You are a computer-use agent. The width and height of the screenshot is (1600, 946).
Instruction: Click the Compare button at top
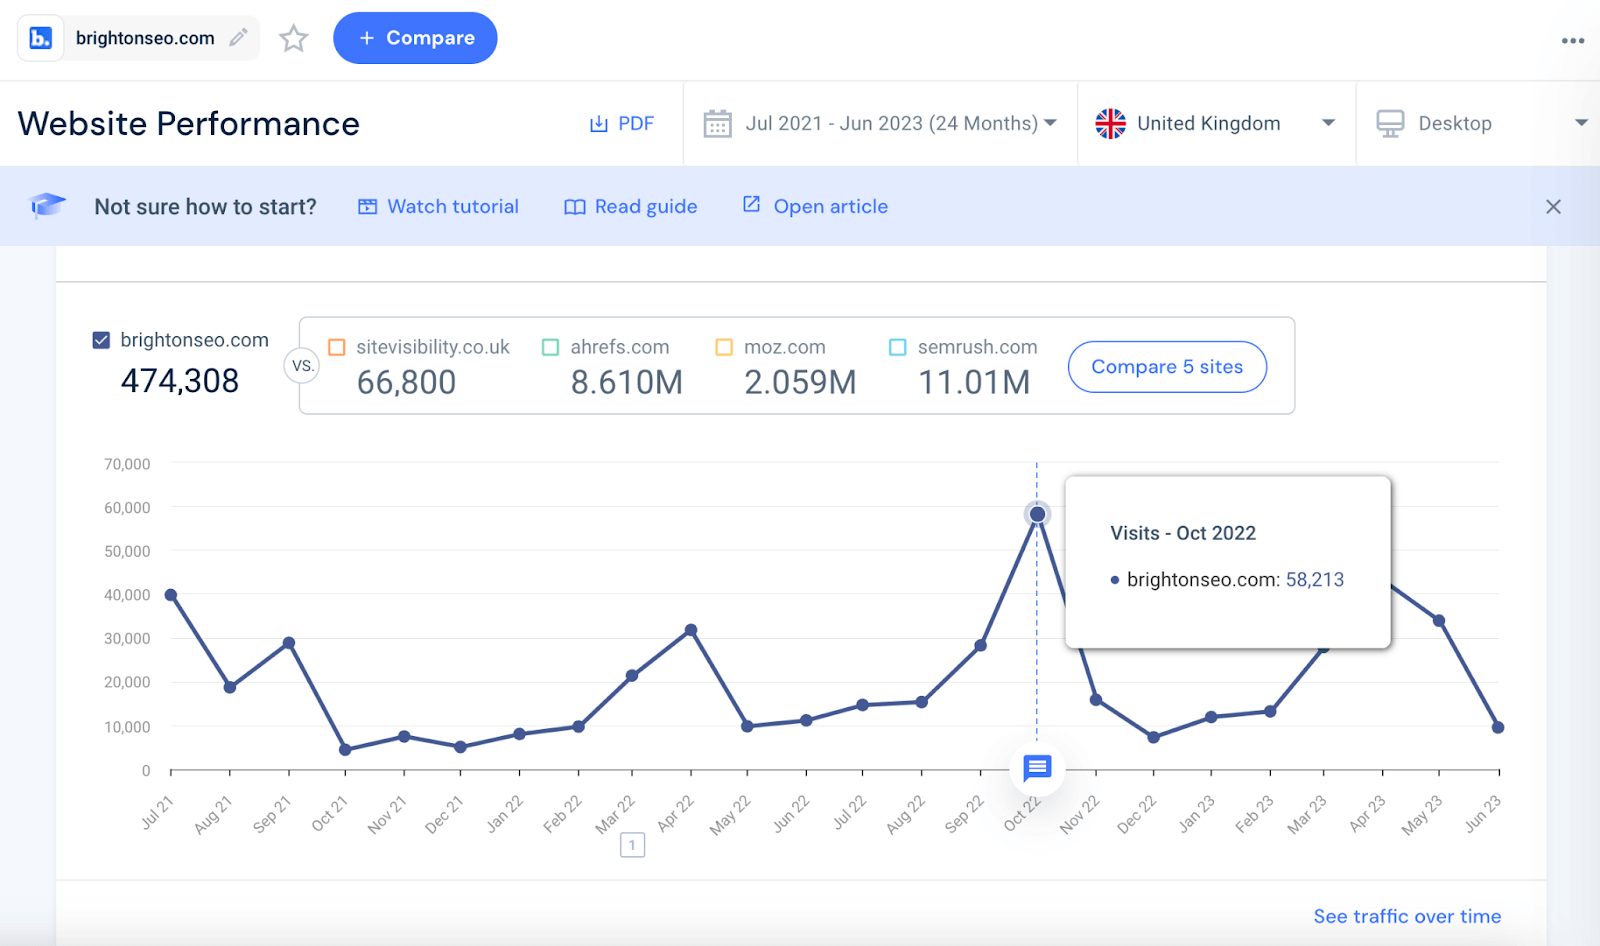click(x=415, y=38)
